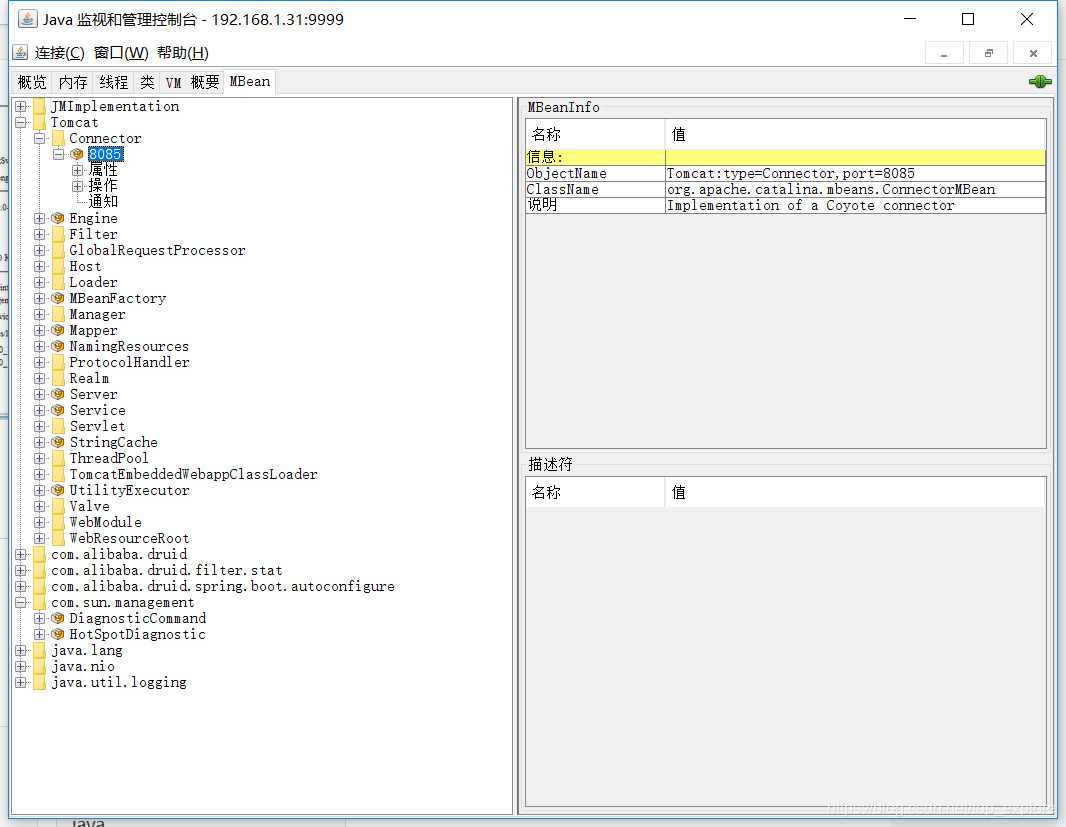Select the ProtocolHandler tree item
The image size is (1066, 827).
point(129,362)
